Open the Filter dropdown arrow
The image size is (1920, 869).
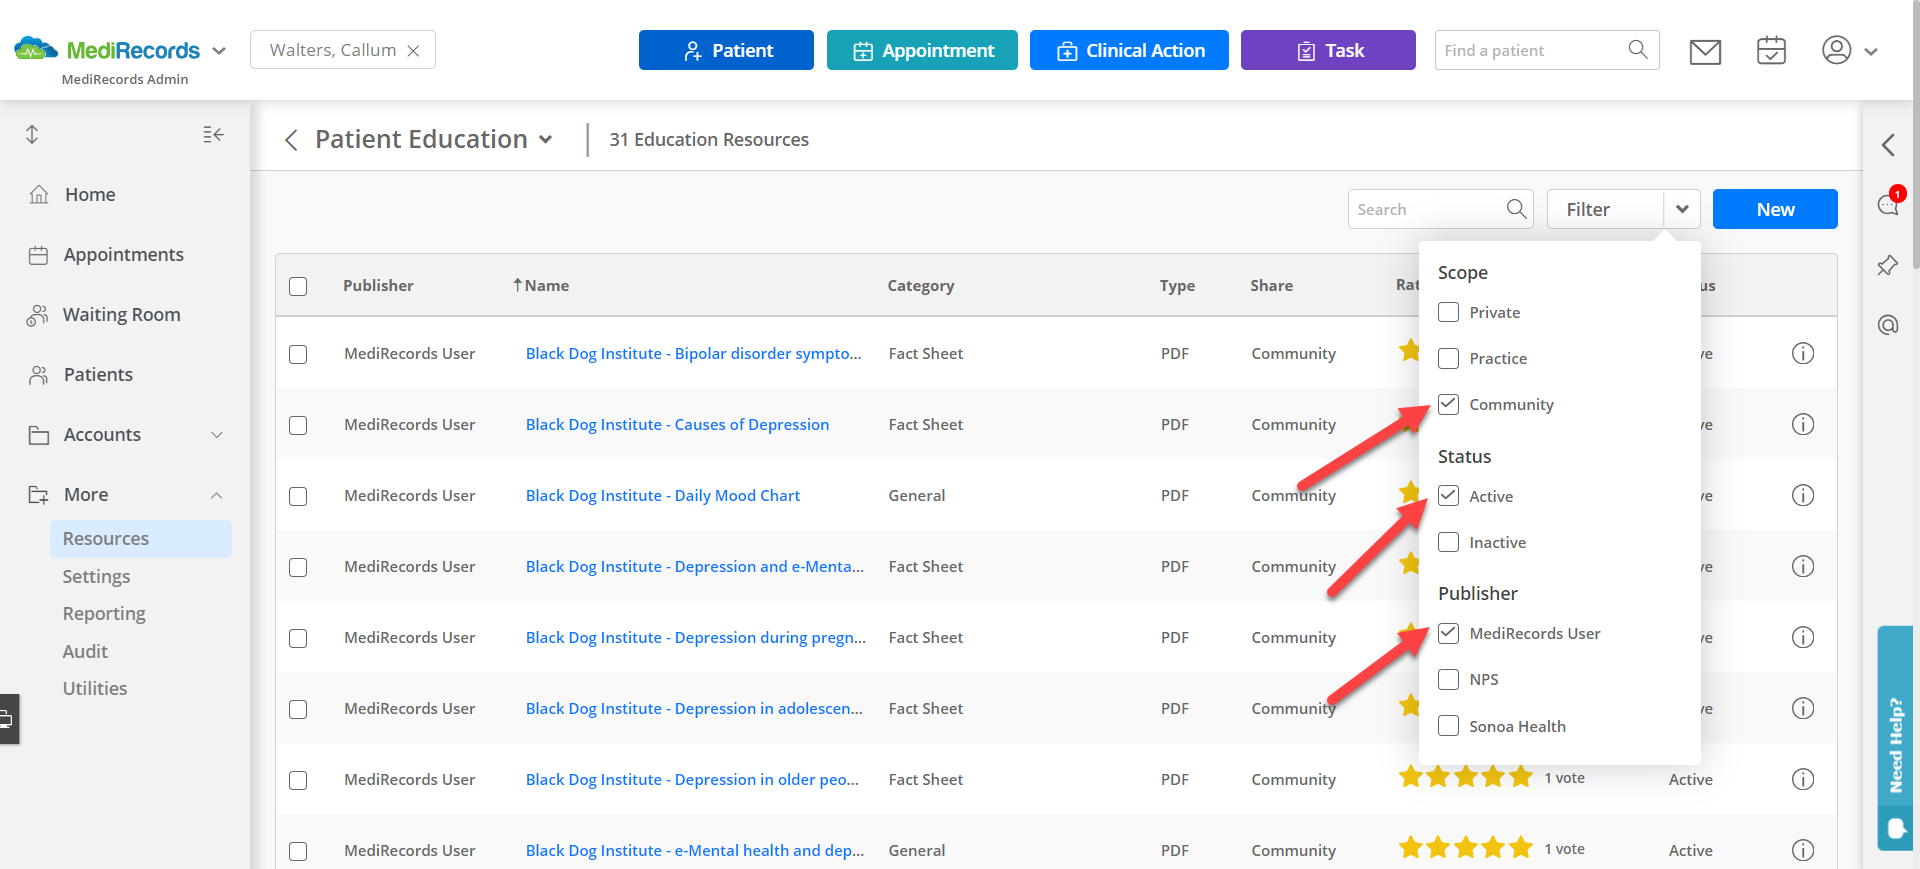pyautogui.click(x=1682, y=209)
